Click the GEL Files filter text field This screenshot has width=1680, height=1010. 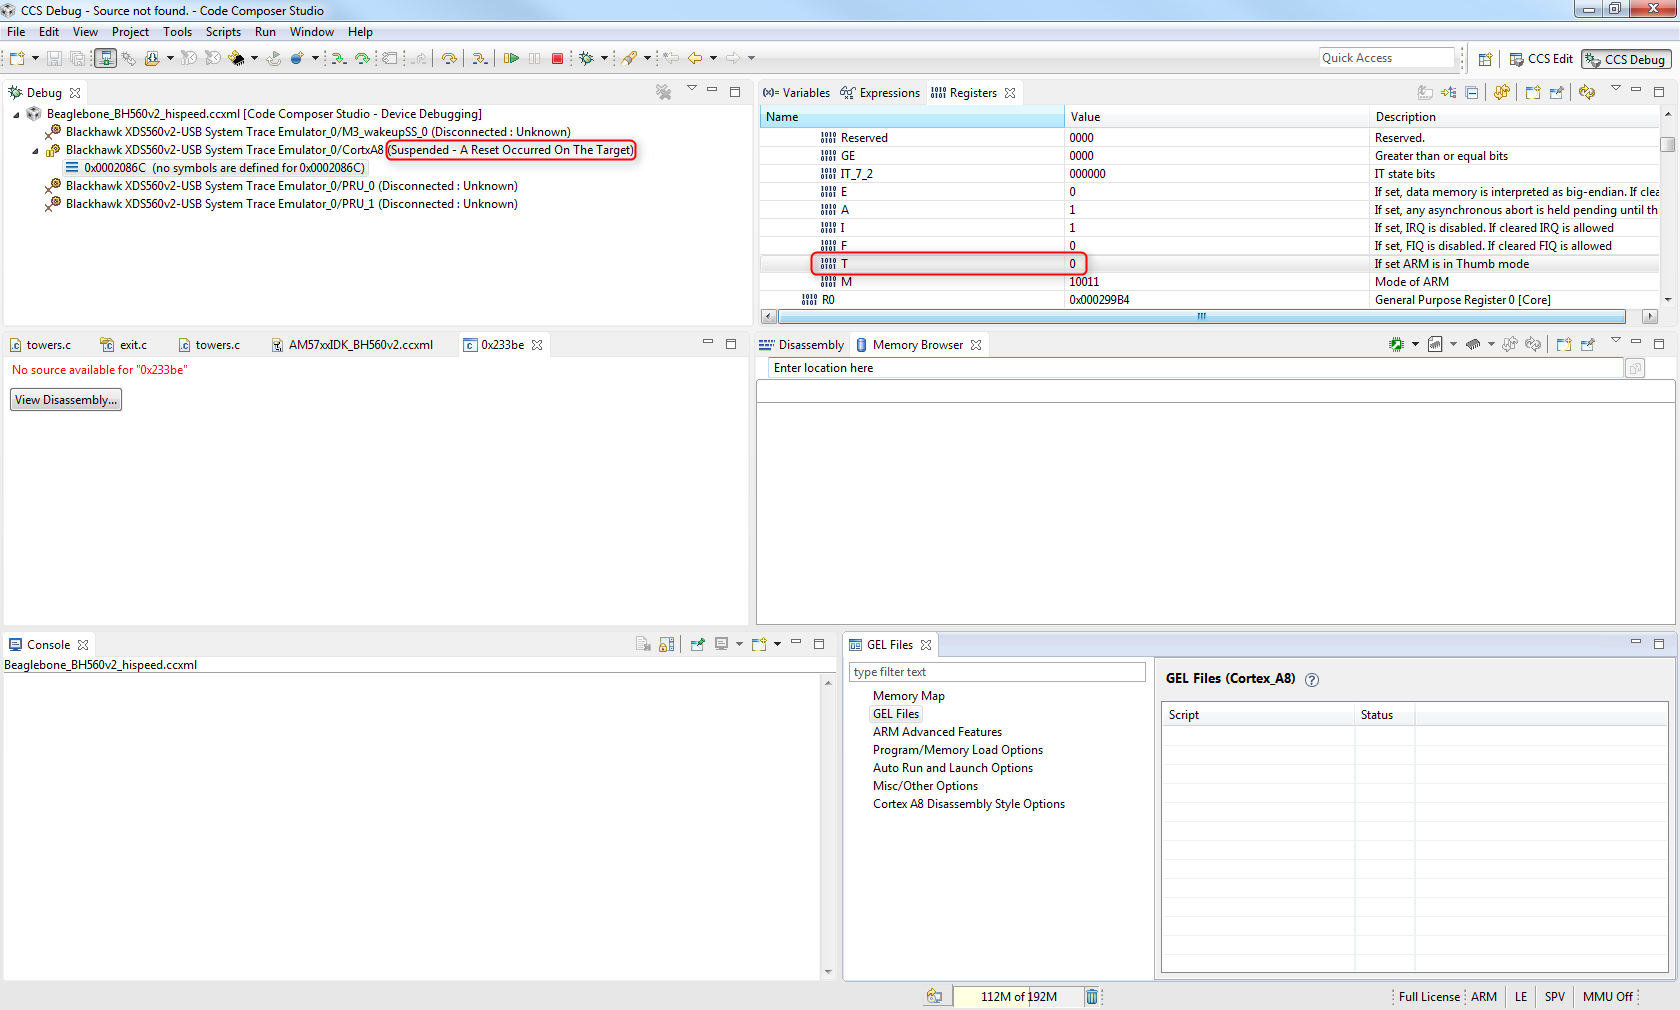(997, 672)
